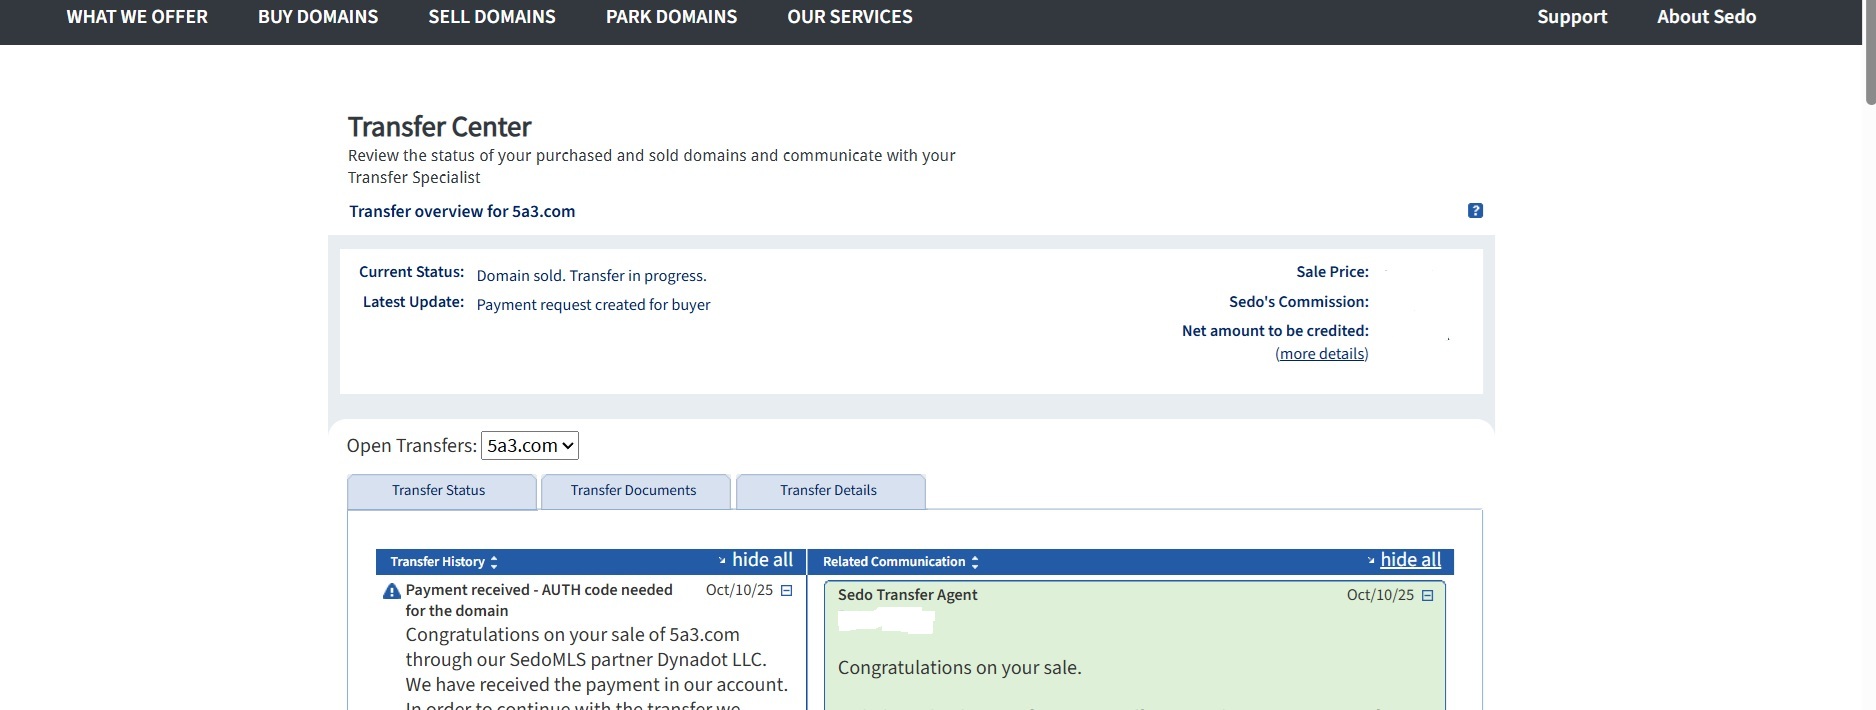The image size is (1876, 710).
Task: Hide all Transfer History entries
Action: [x=762, y=560]
